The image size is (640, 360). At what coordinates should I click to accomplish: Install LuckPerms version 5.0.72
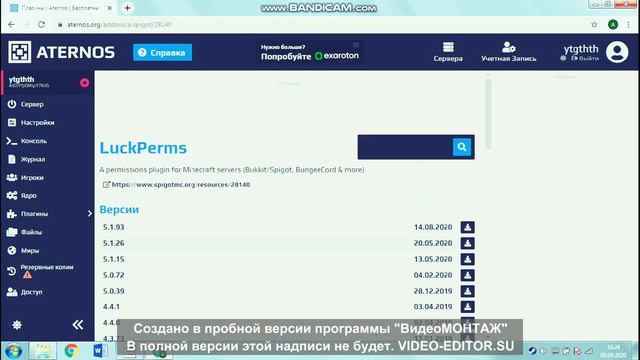coord(467,275)
